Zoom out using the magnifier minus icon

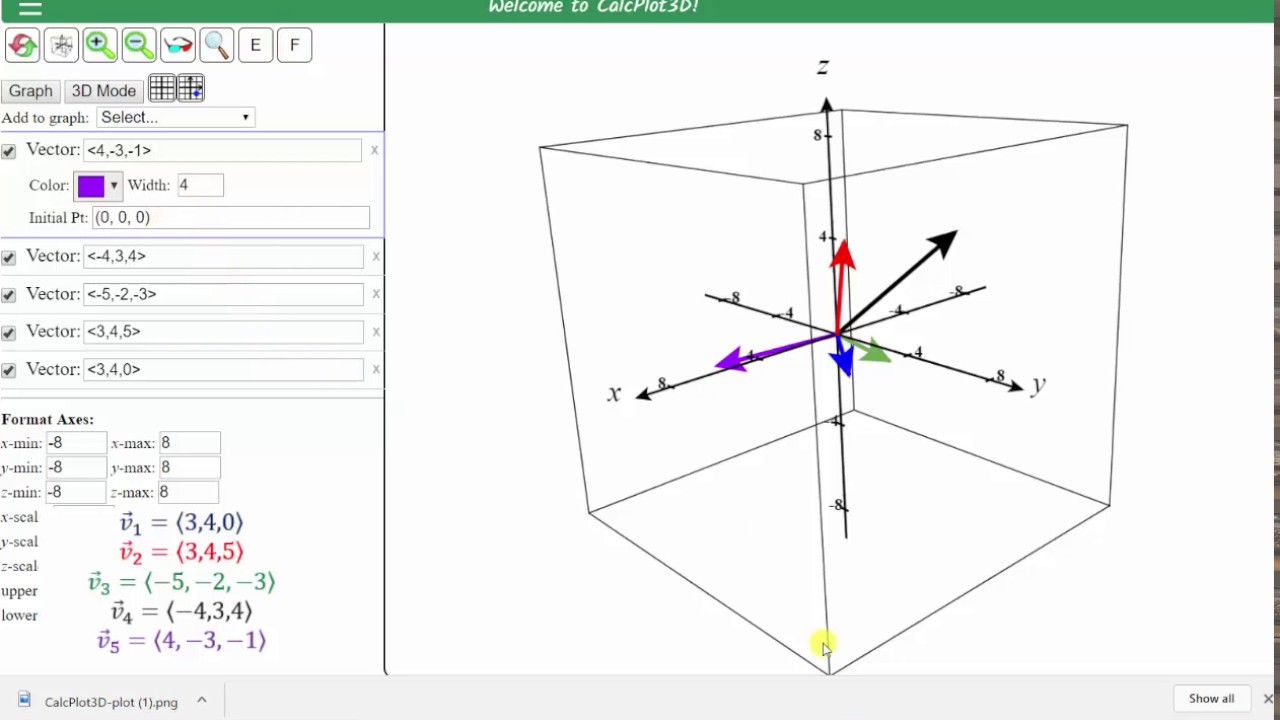point(138,44)
